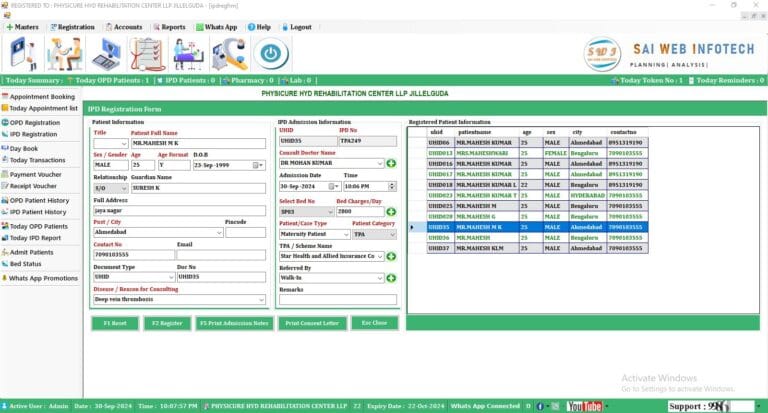Click the patient card toolbar icon
Screen dimensions: 768x413
pos(24,54)
